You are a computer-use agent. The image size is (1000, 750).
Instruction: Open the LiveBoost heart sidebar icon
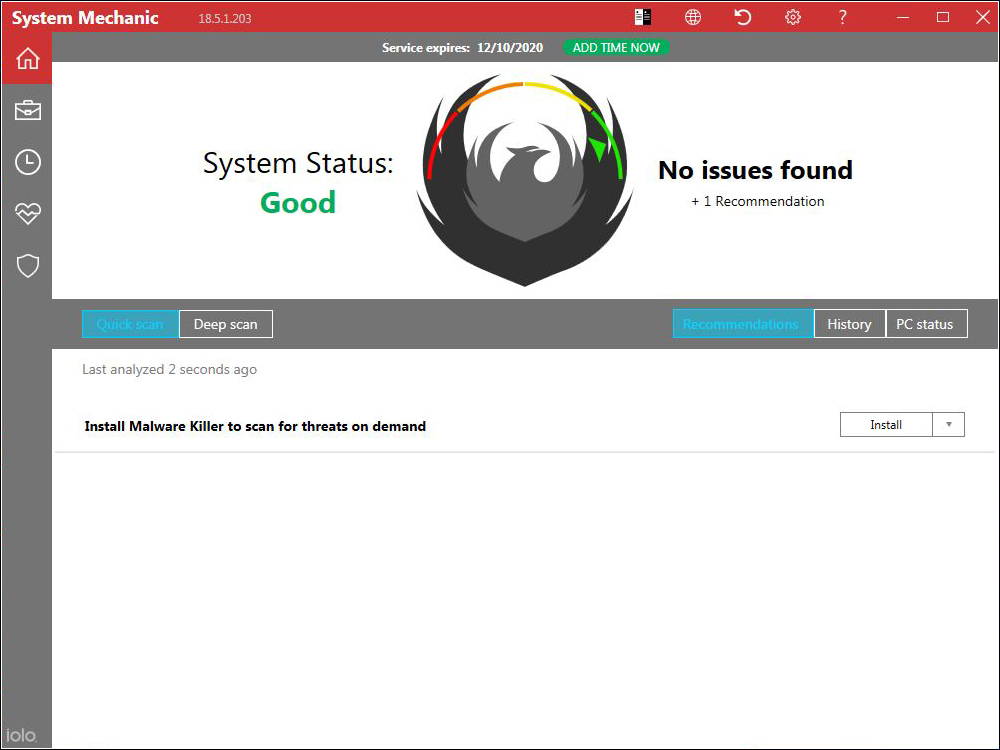click(27, 214)
